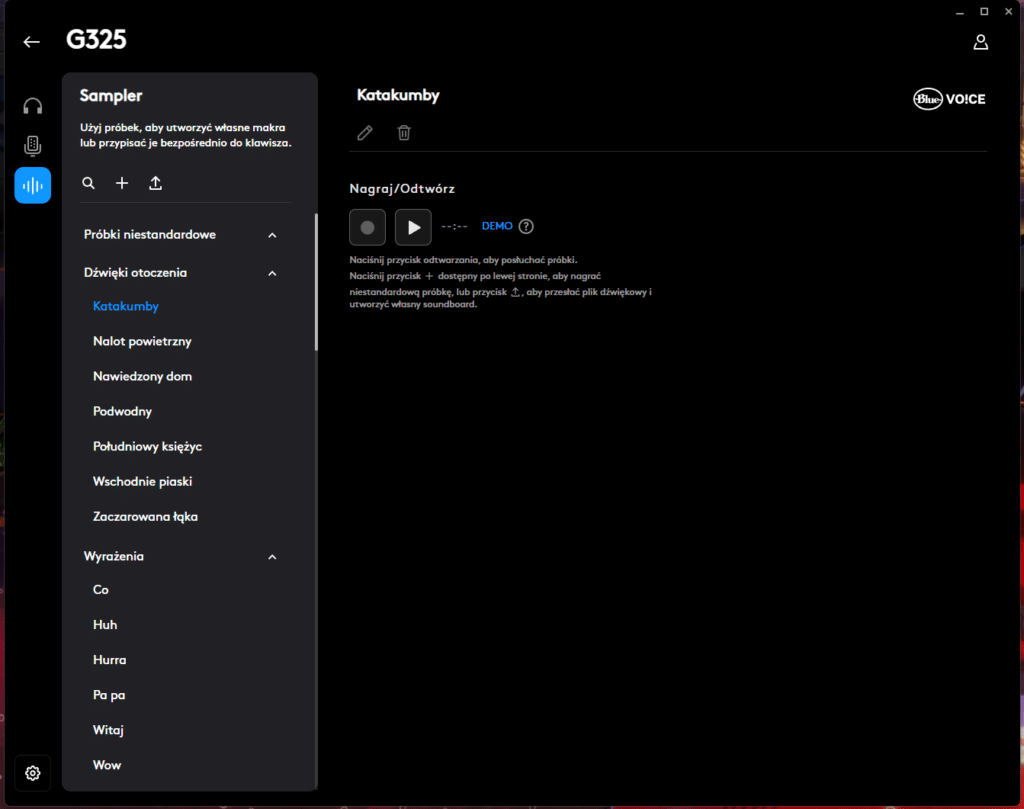This screenshot has height=809, width=1024.
Task: Click the DEMO link
Action: (x=497, y=227)
